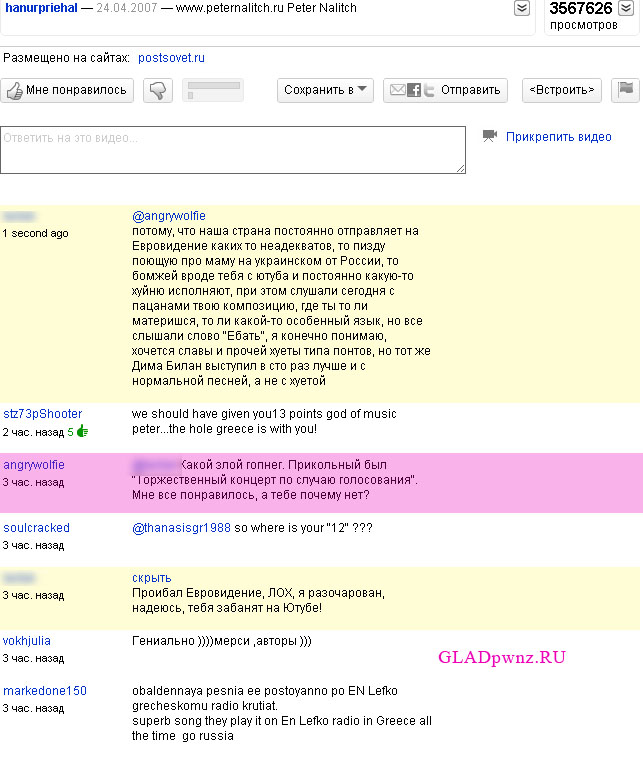The width and height of the screenshot is (643, 758).
Task: Click the green thumbs-up on stz73pShooter's comment
Action: click(82, 432)
